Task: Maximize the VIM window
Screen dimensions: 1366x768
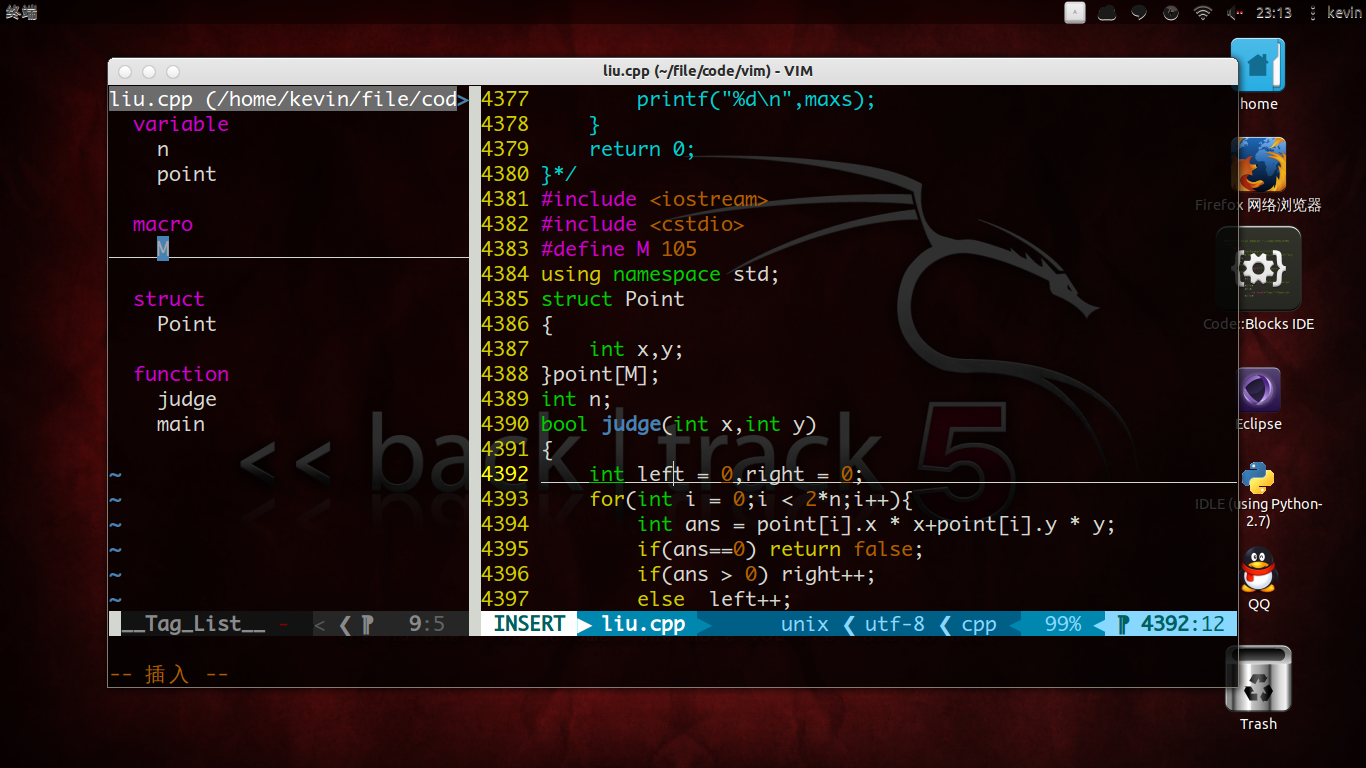Action: tap(173, 72)
